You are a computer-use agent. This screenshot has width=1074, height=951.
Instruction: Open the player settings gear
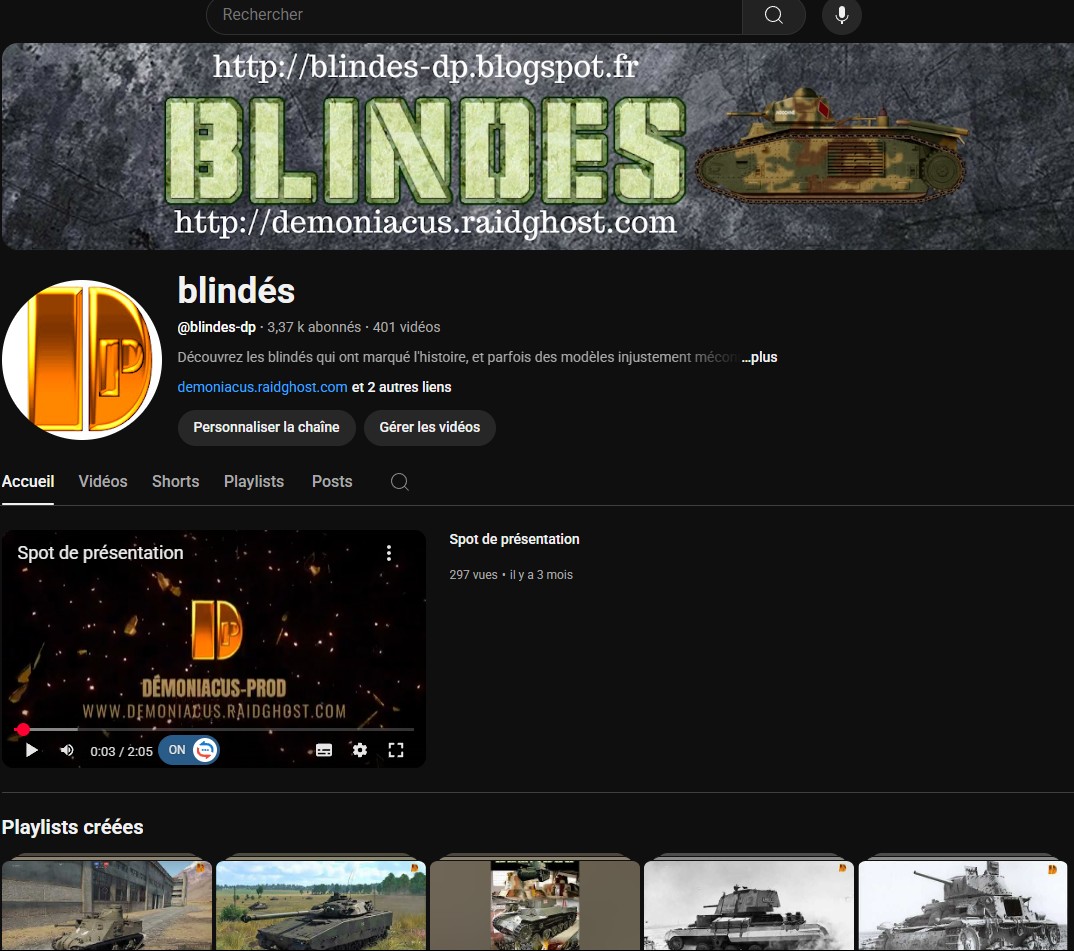(360, 750)
